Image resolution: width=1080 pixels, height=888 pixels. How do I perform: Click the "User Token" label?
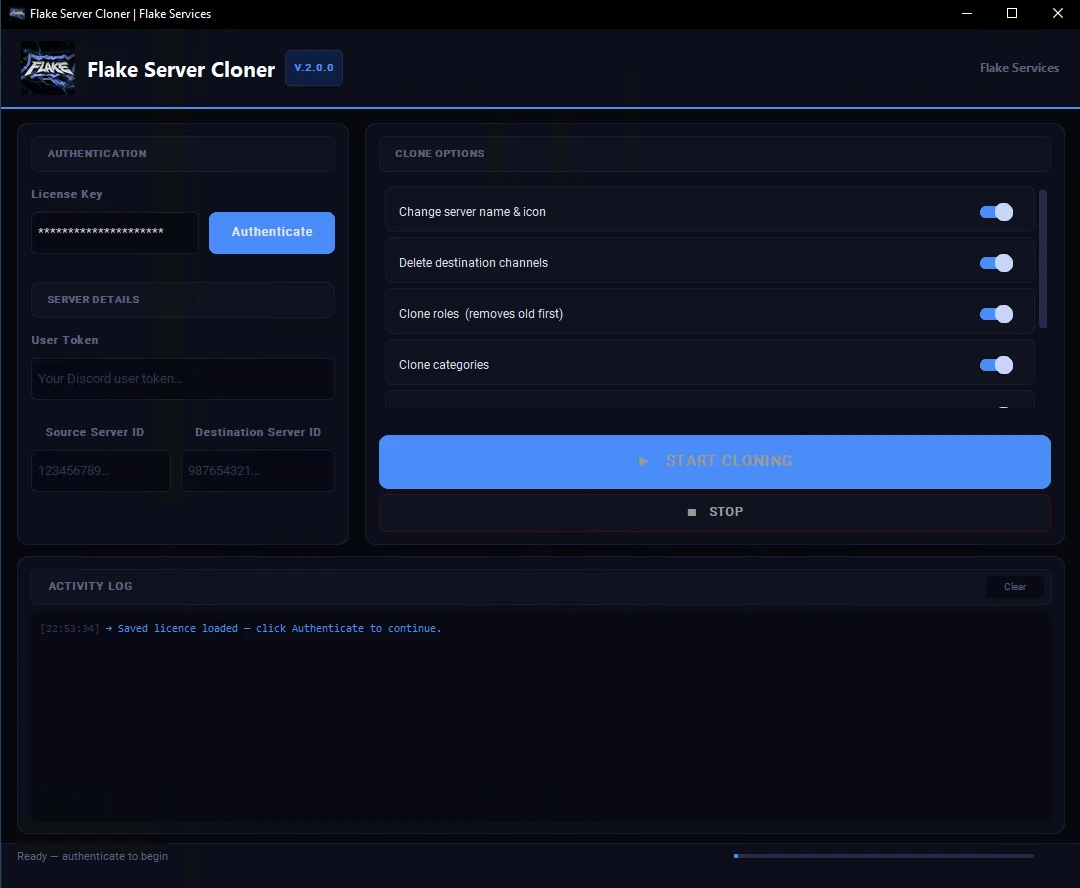click(65, 340)
